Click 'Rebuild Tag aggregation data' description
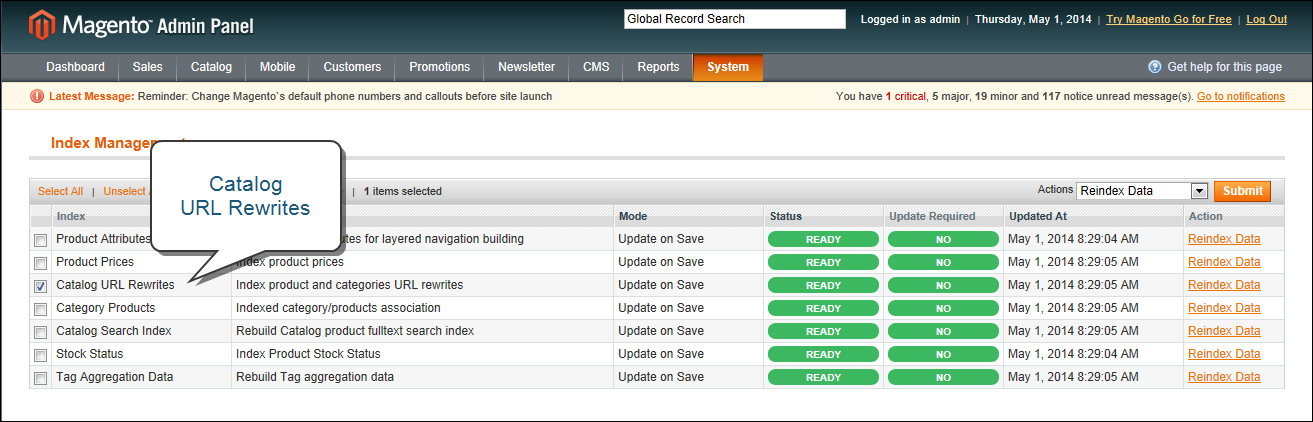1313x422 pixels. pos(315,377)
